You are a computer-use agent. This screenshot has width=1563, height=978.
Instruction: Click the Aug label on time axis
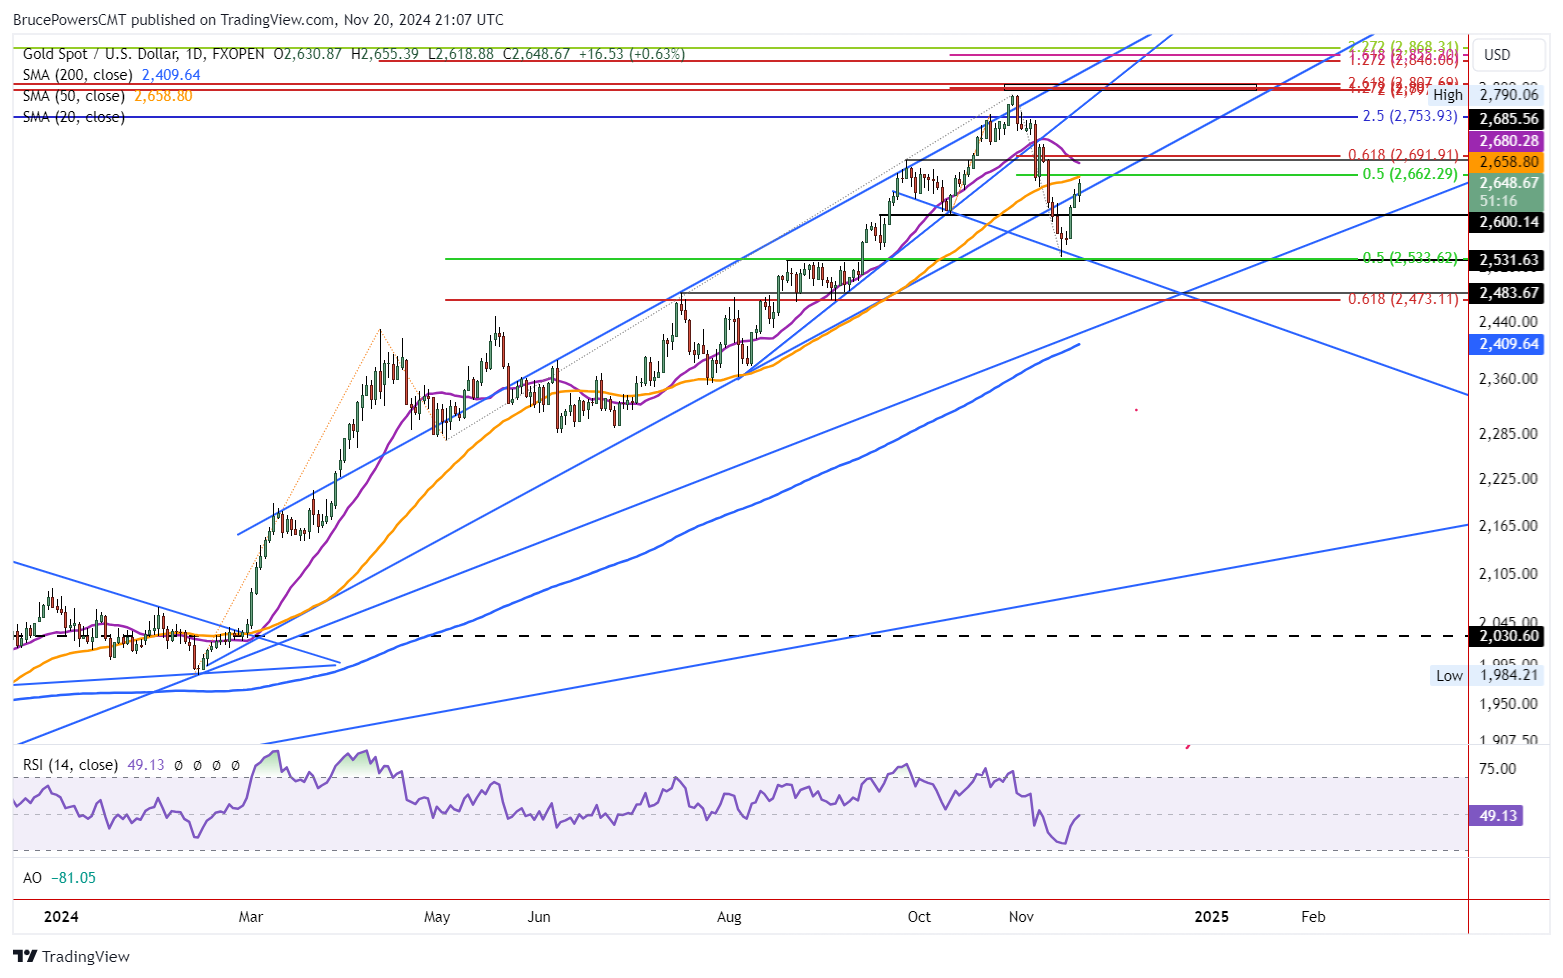[x=729, y=916]
